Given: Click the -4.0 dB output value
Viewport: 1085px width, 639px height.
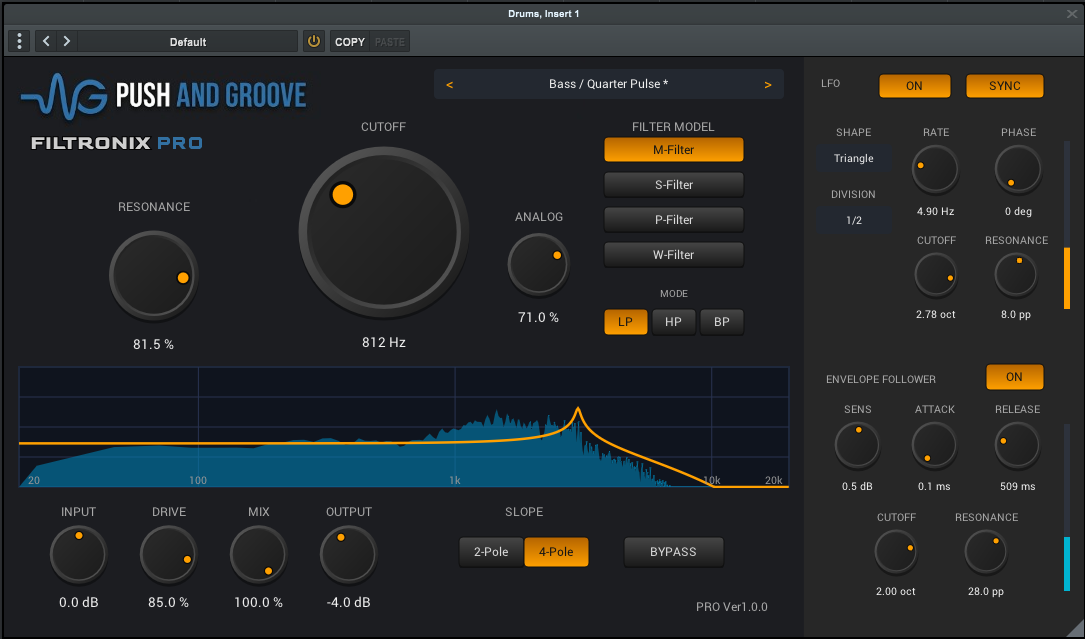Looking at the screenshot, I should pyautogui.click(x=348, y=602).
